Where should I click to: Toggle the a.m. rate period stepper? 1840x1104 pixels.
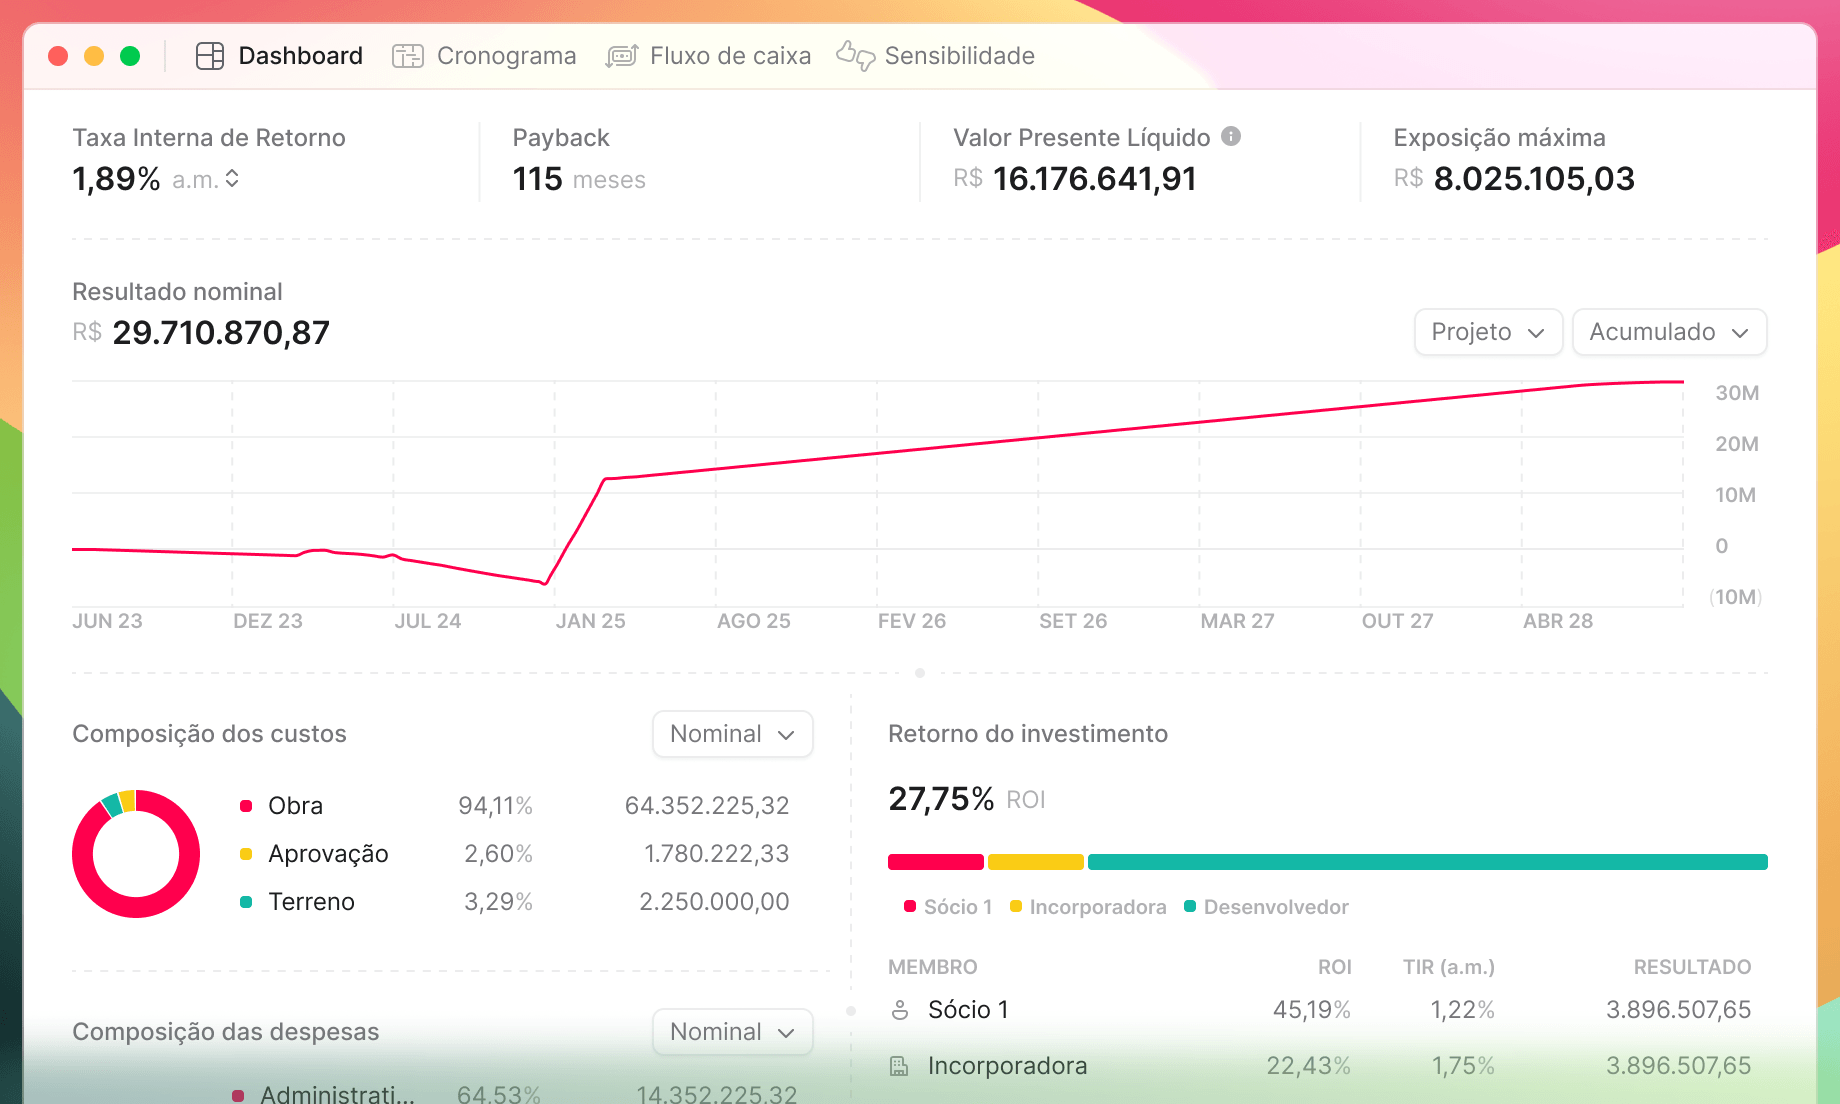[232, 179]
